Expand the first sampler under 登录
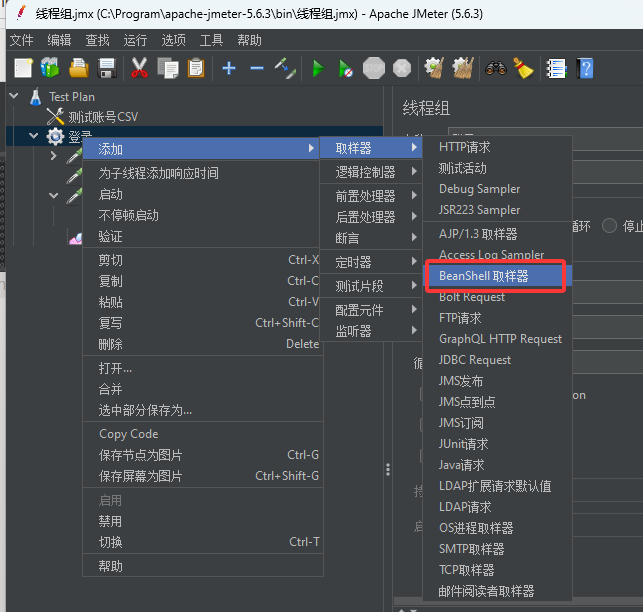The height and width of the screenshot is (612, 643). [x=53, y=156]
